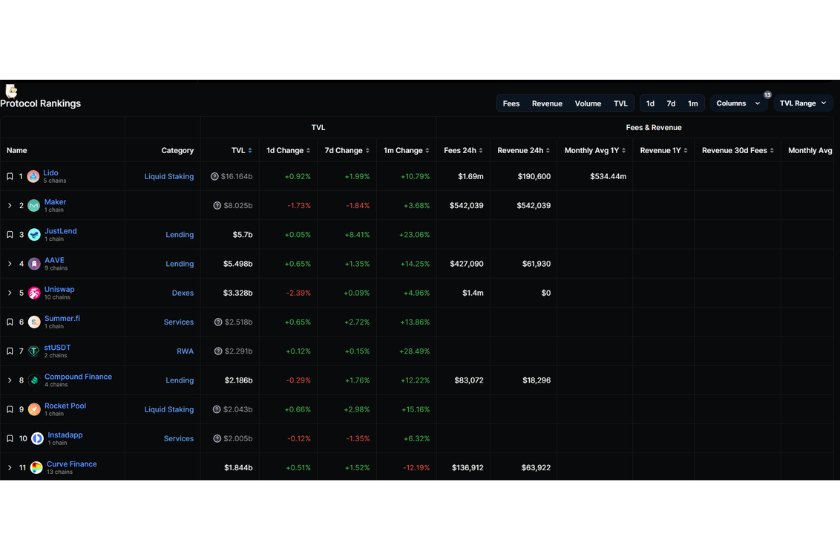The image size is (840, 560).
Task: Bookmark the Rocket Pool protocol
Action: coord(10,409)
